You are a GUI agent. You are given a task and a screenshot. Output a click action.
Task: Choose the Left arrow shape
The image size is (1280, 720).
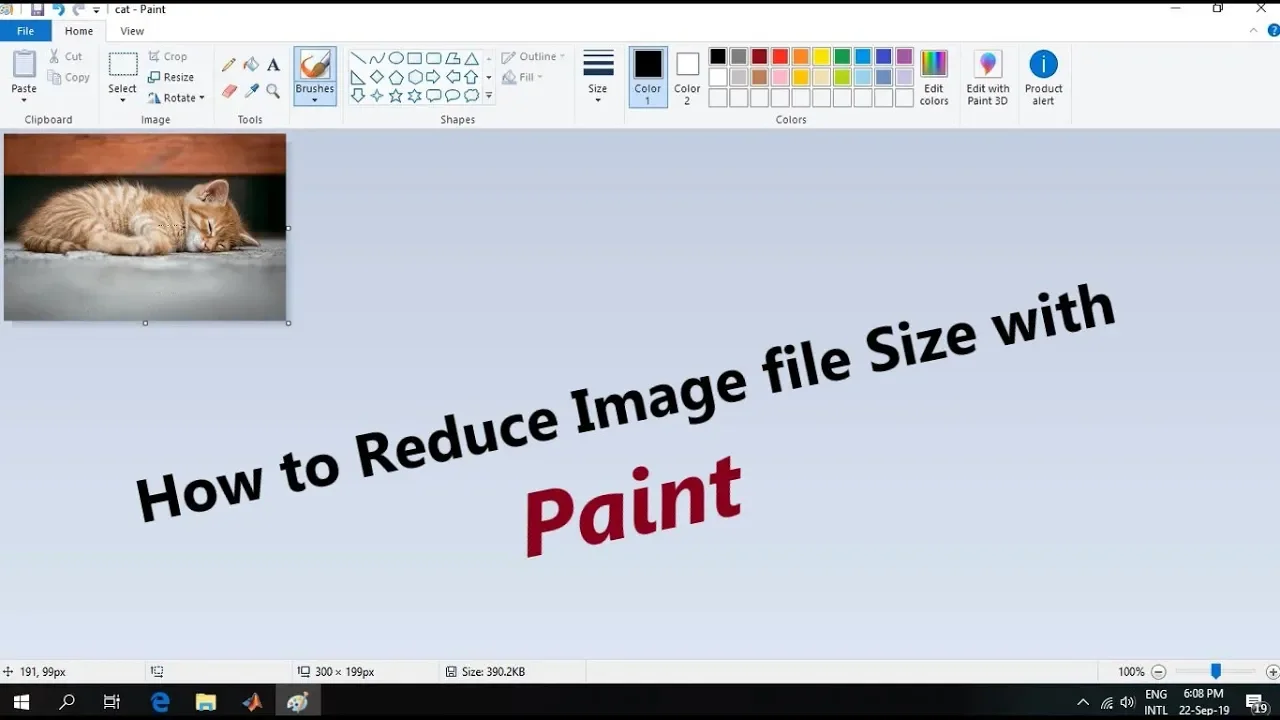point(452,77)
